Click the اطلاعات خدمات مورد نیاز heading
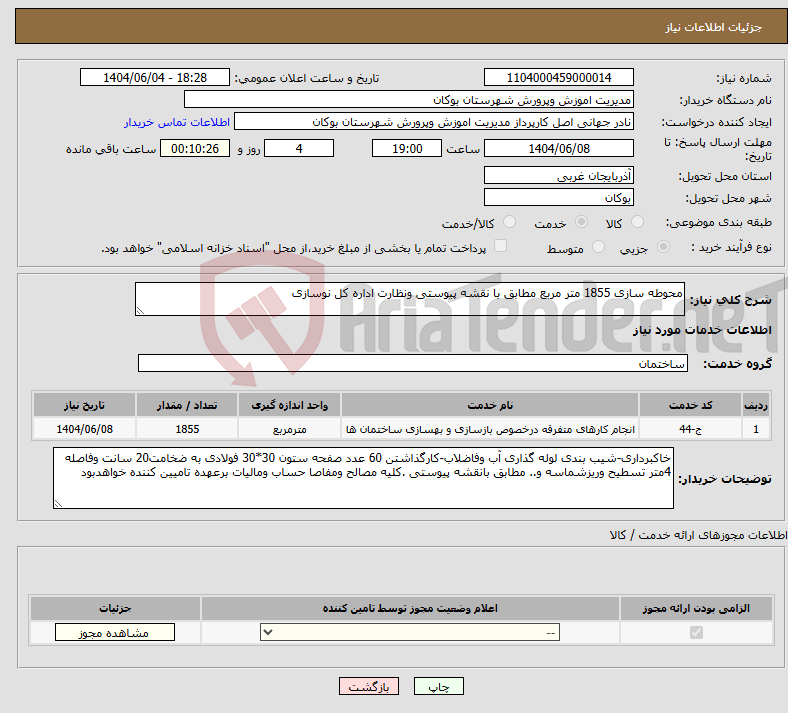Screen dimensions: 788x713 pos(702,330)
